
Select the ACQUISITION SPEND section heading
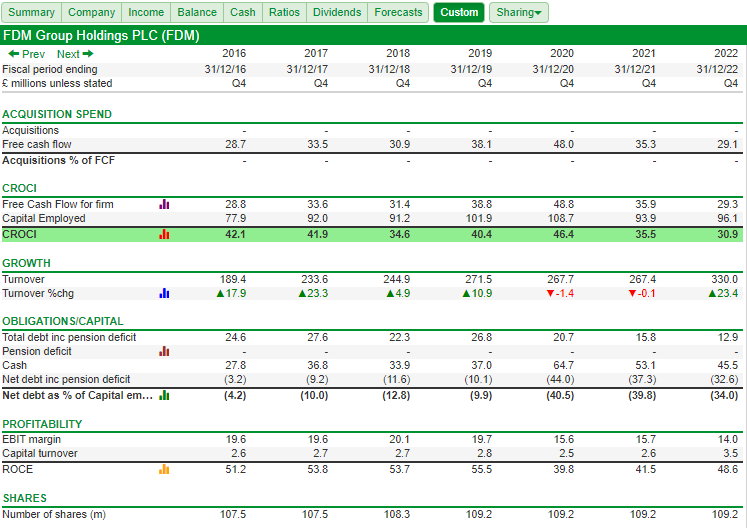(57, 114)
